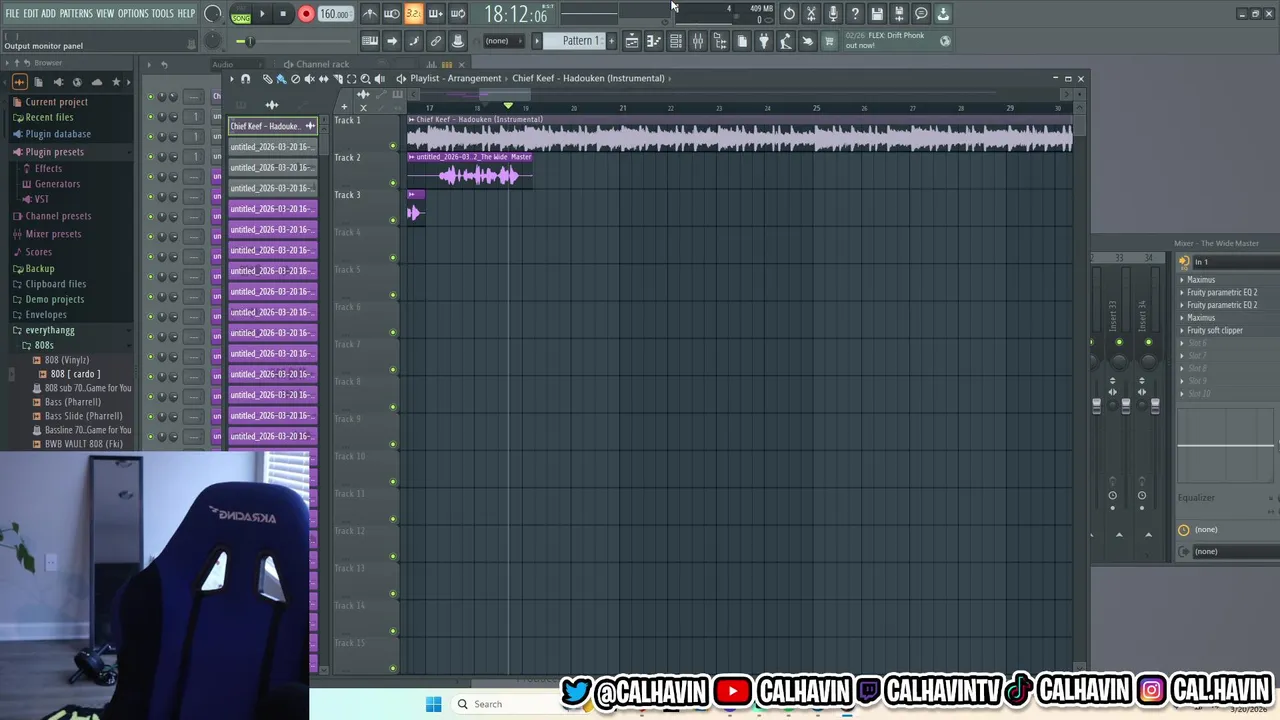Screen dimensions: 1280x720
Task: Open help with question mark icon
Action: coord(855,14)
